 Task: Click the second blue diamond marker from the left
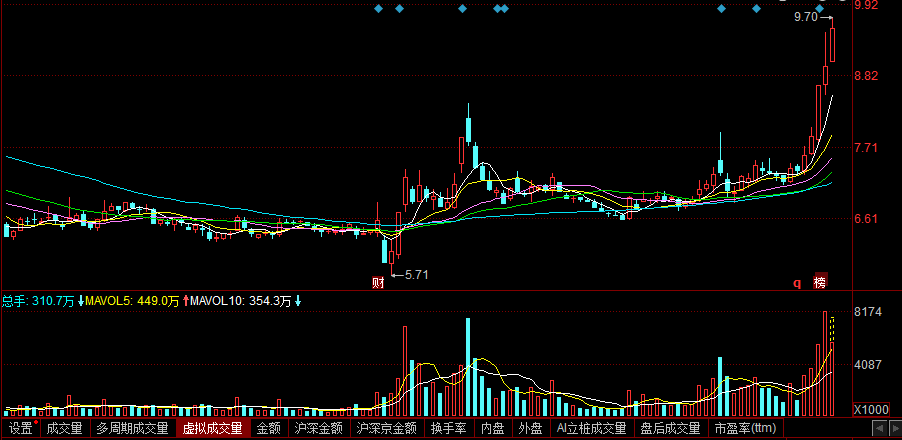coord(399,9)
